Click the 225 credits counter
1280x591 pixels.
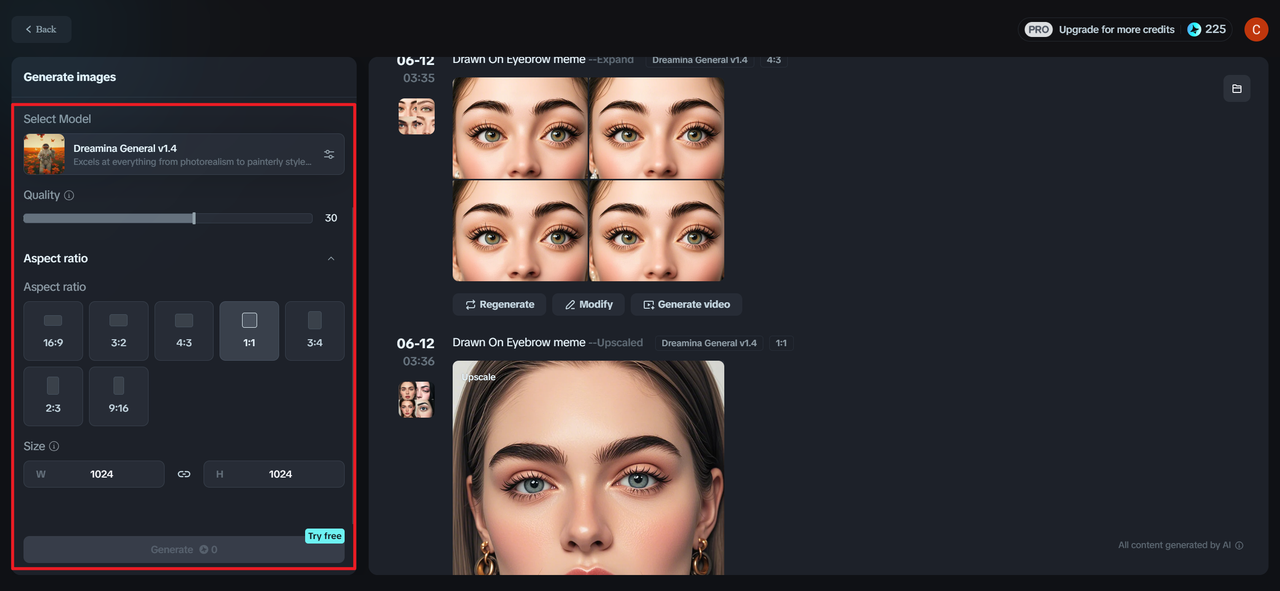[1207, 29]
